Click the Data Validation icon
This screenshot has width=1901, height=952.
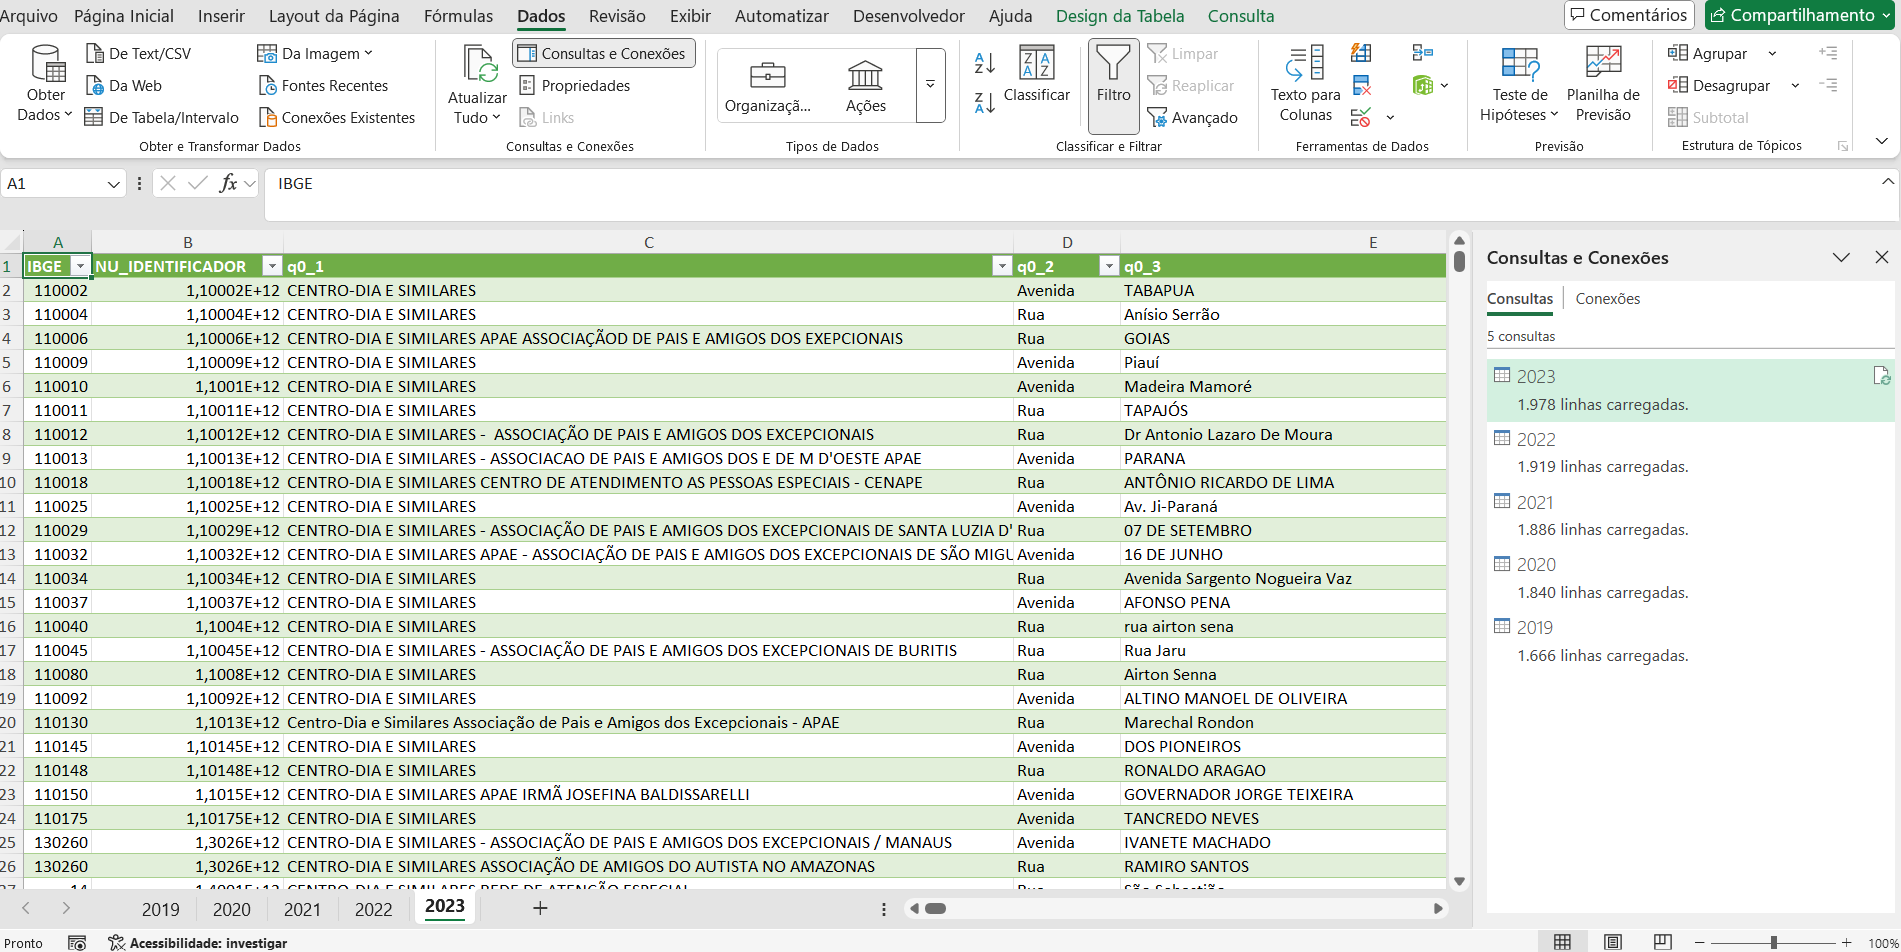(x=1361, y=118)
